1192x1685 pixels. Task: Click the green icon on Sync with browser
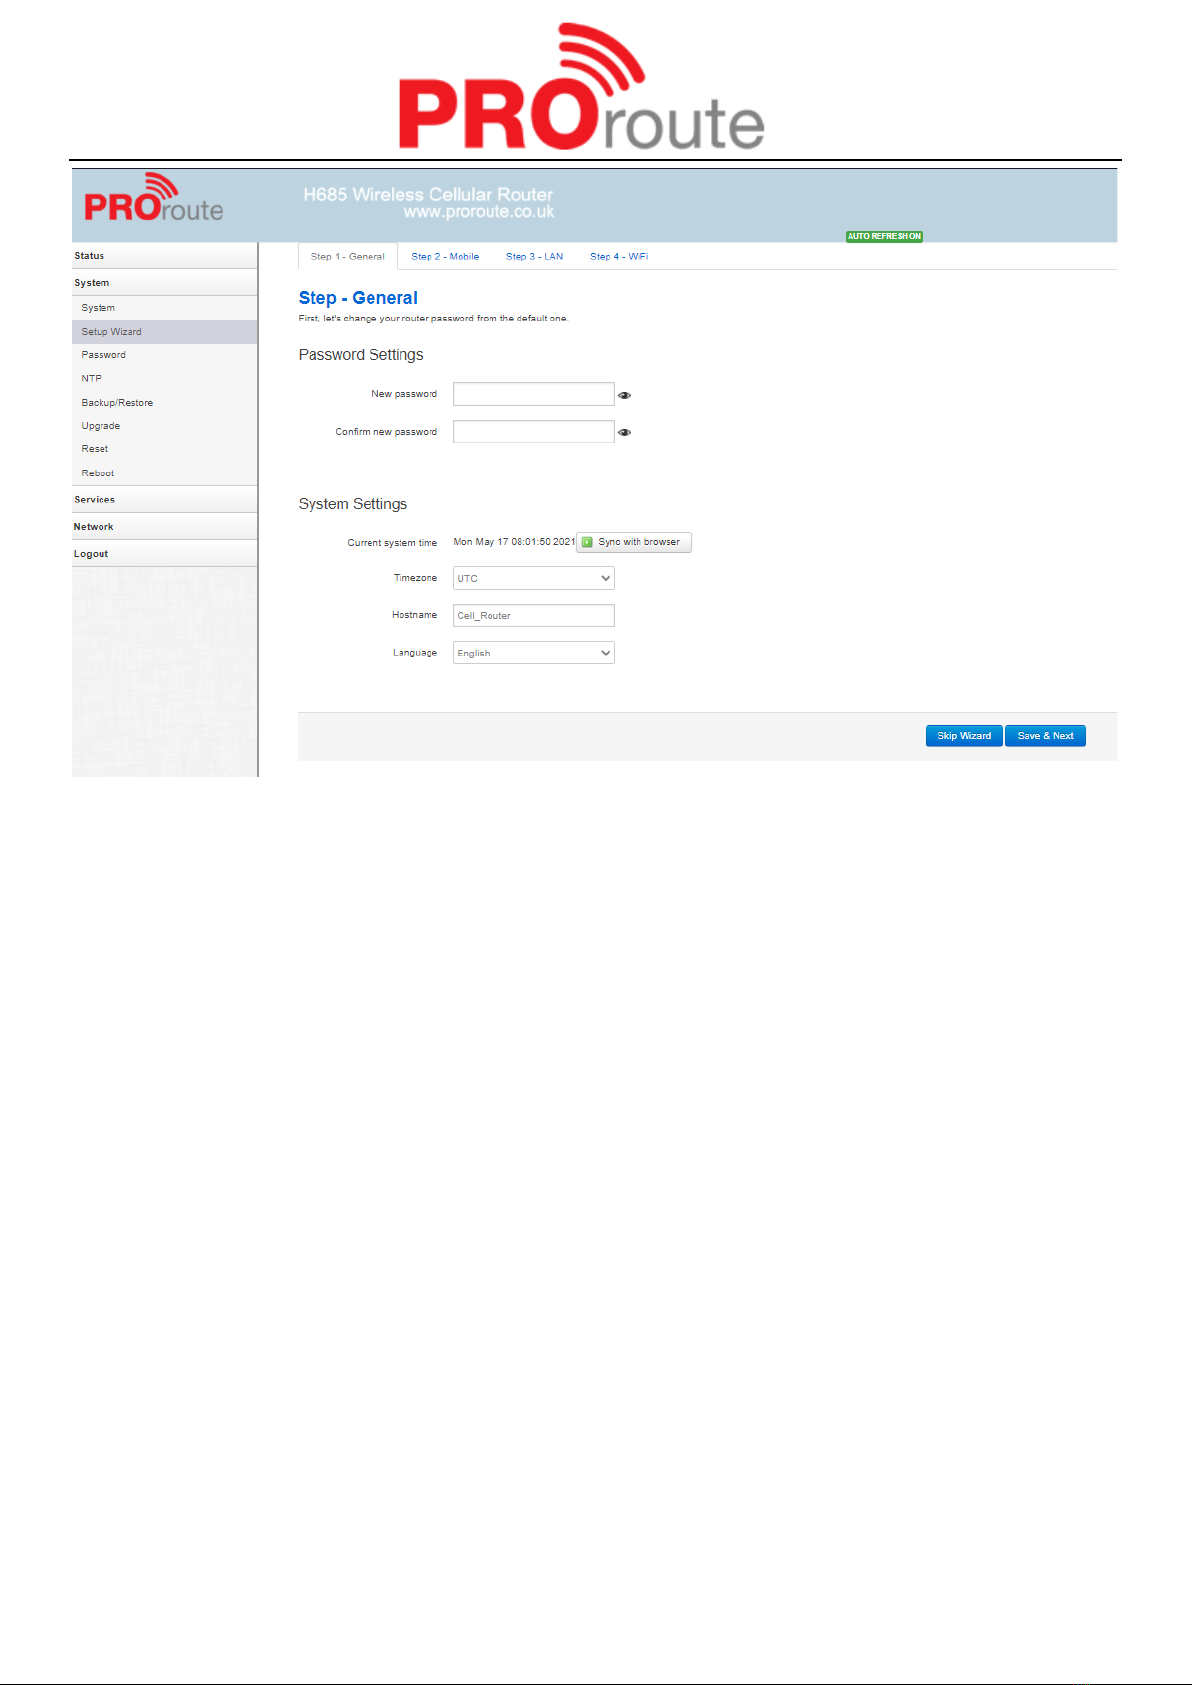click(587, 542)
